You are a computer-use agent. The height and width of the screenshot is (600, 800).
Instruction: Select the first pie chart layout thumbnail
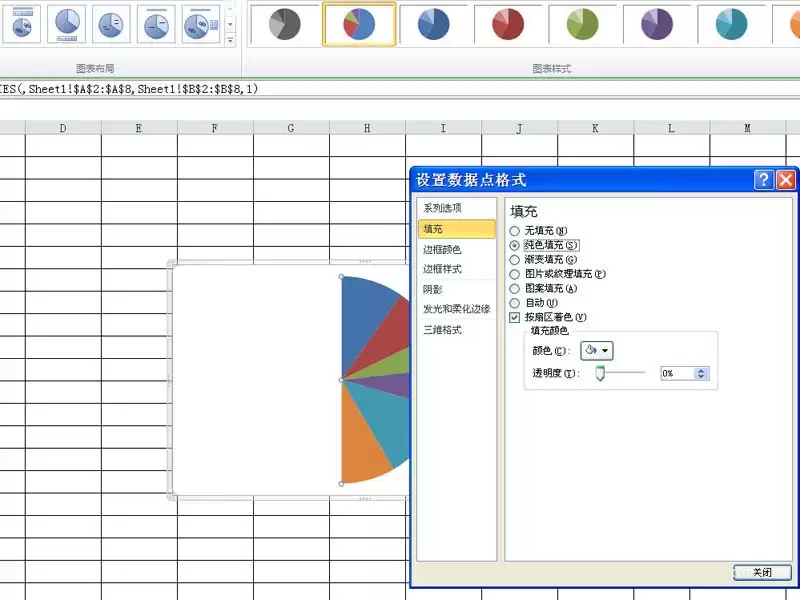pos(20,25)
